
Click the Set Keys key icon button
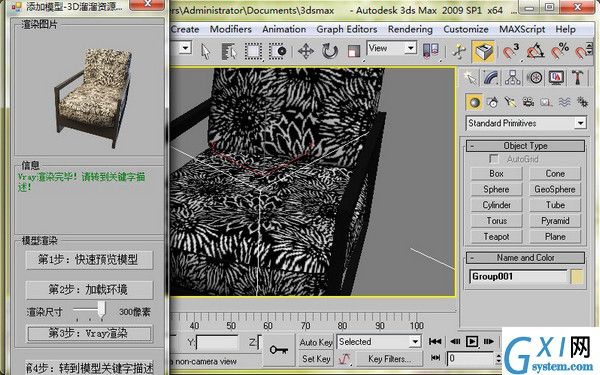279,349
